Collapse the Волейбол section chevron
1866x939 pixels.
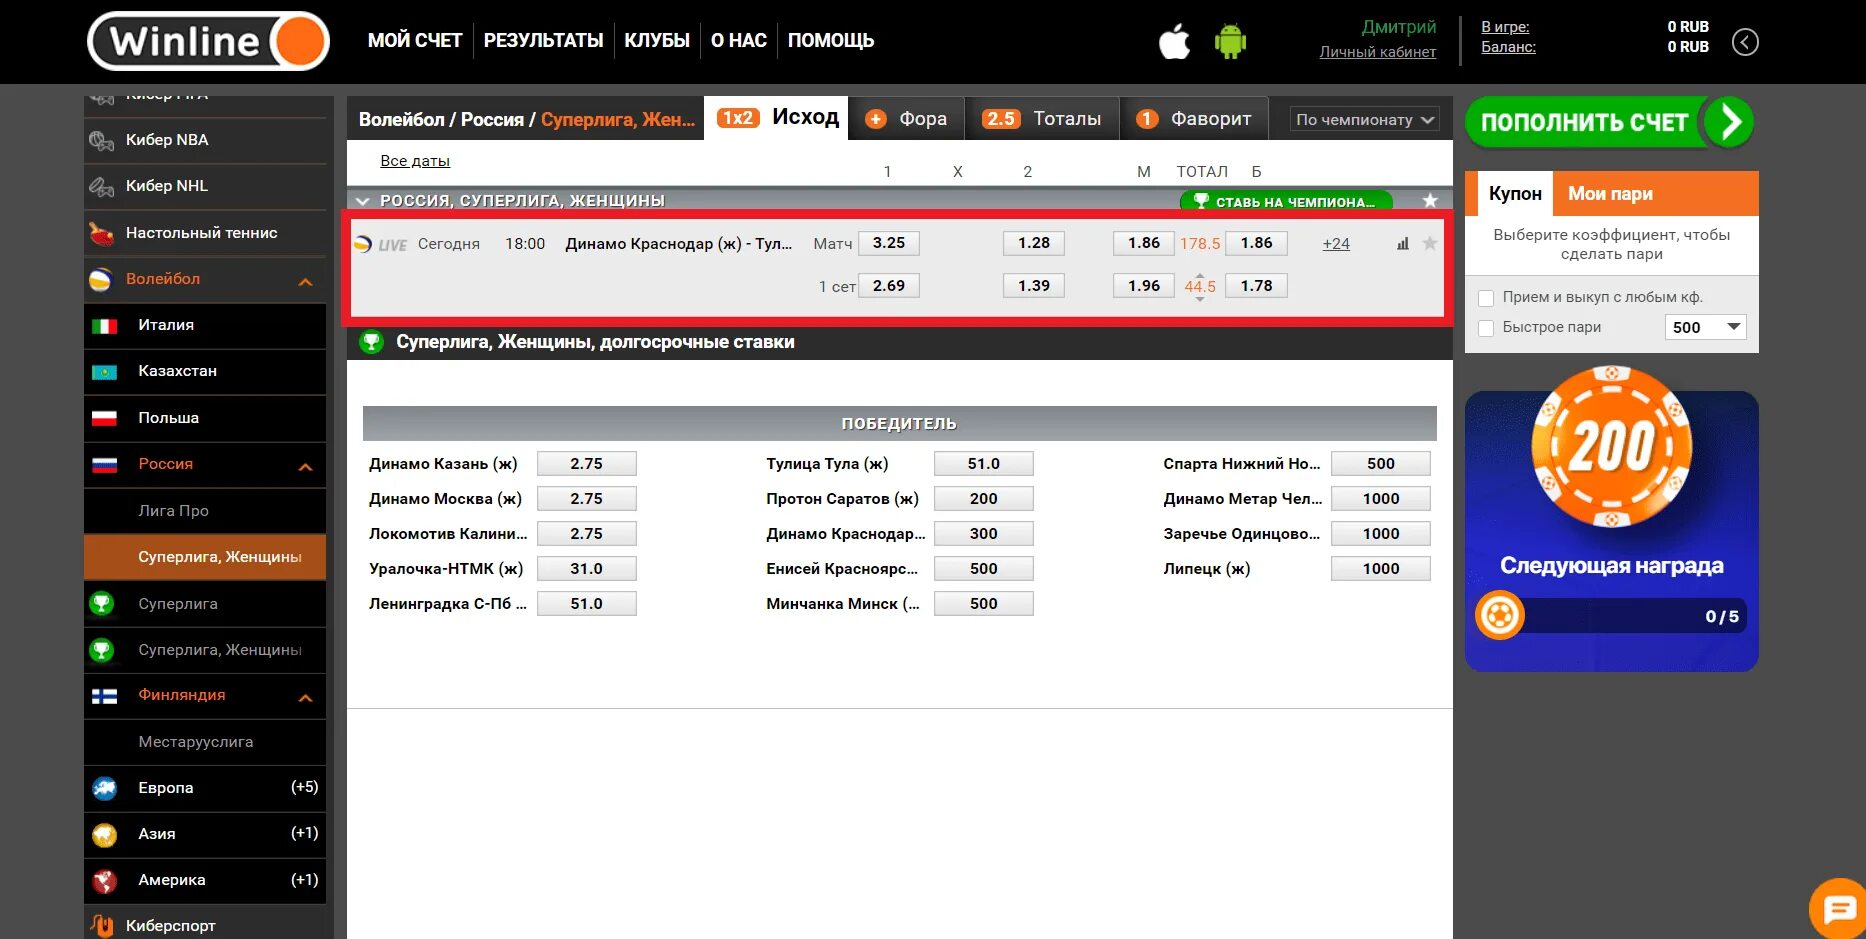[305, 281]
